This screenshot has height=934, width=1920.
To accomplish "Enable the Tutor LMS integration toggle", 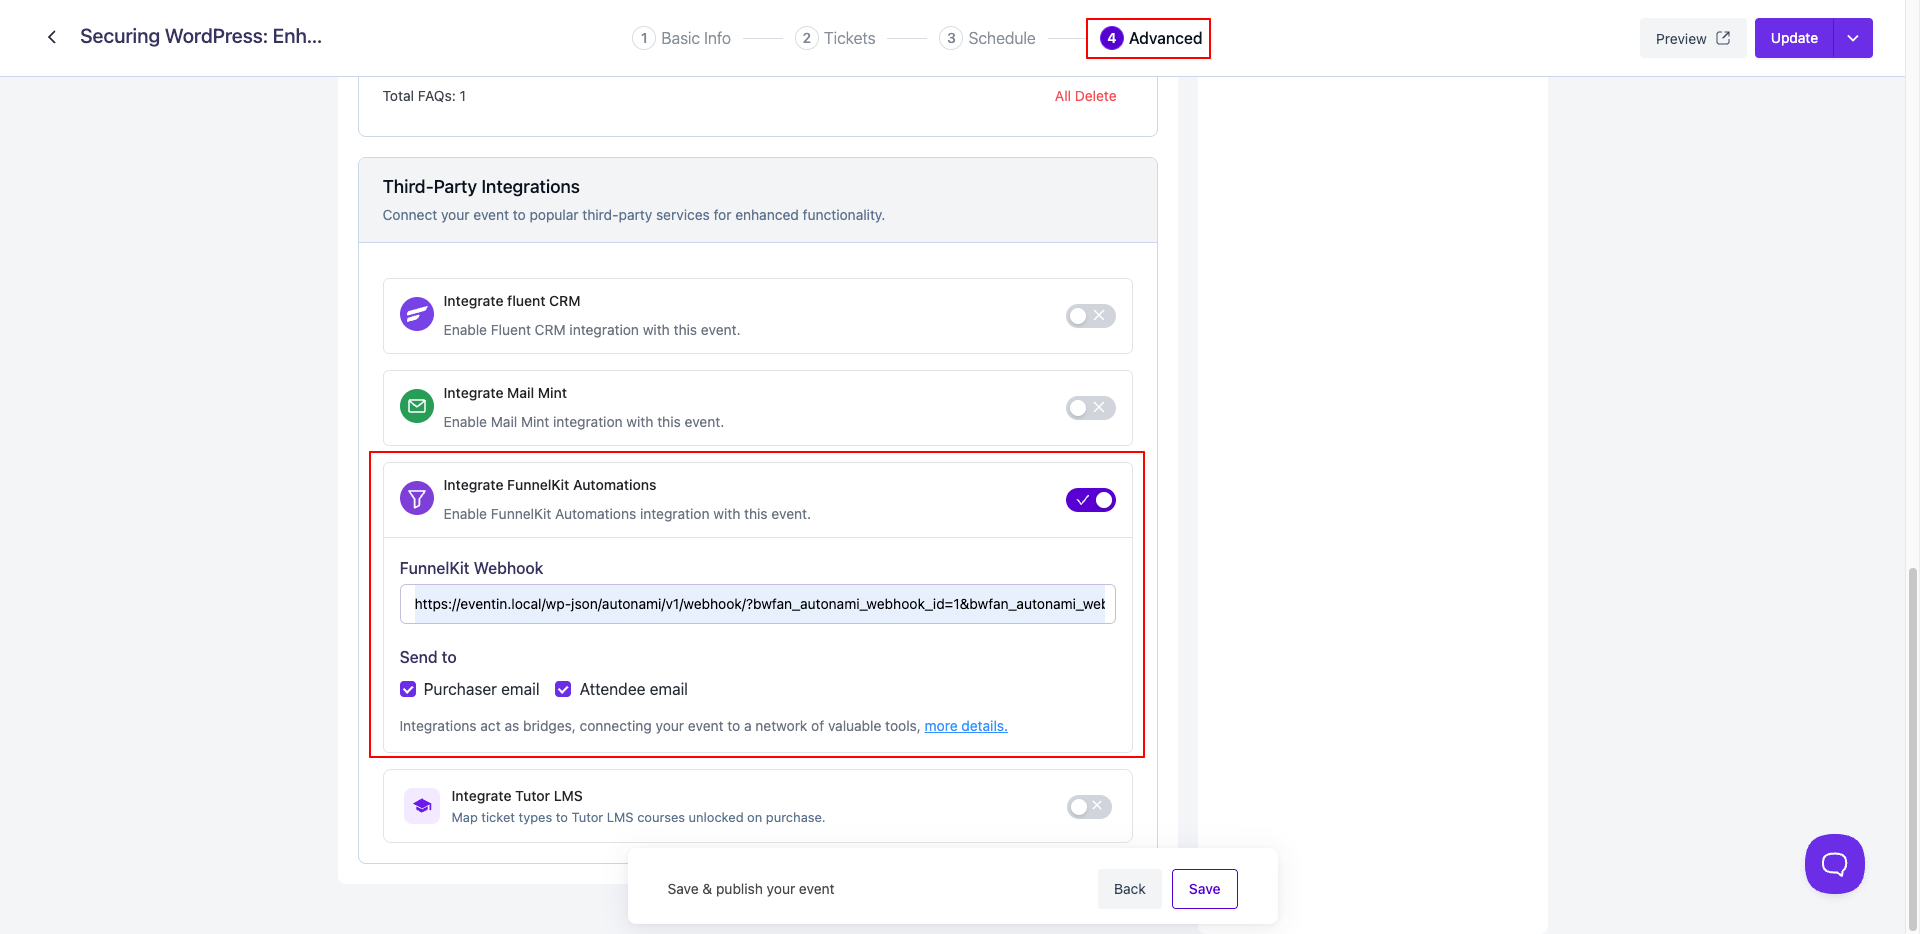I will coord(1089,807).
